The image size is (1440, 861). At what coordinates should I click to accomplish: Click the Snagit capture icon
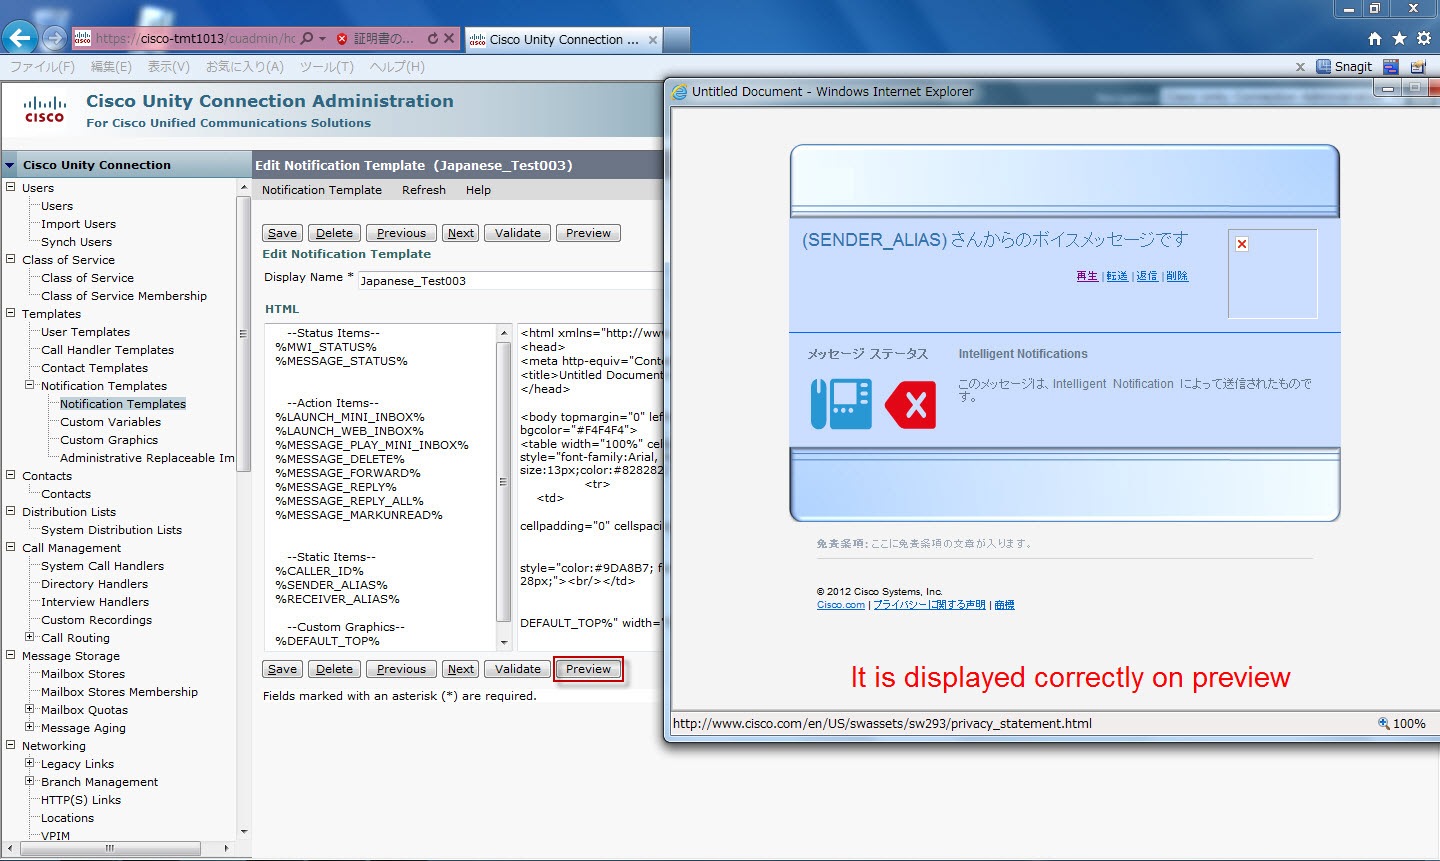pos(1324,66)
